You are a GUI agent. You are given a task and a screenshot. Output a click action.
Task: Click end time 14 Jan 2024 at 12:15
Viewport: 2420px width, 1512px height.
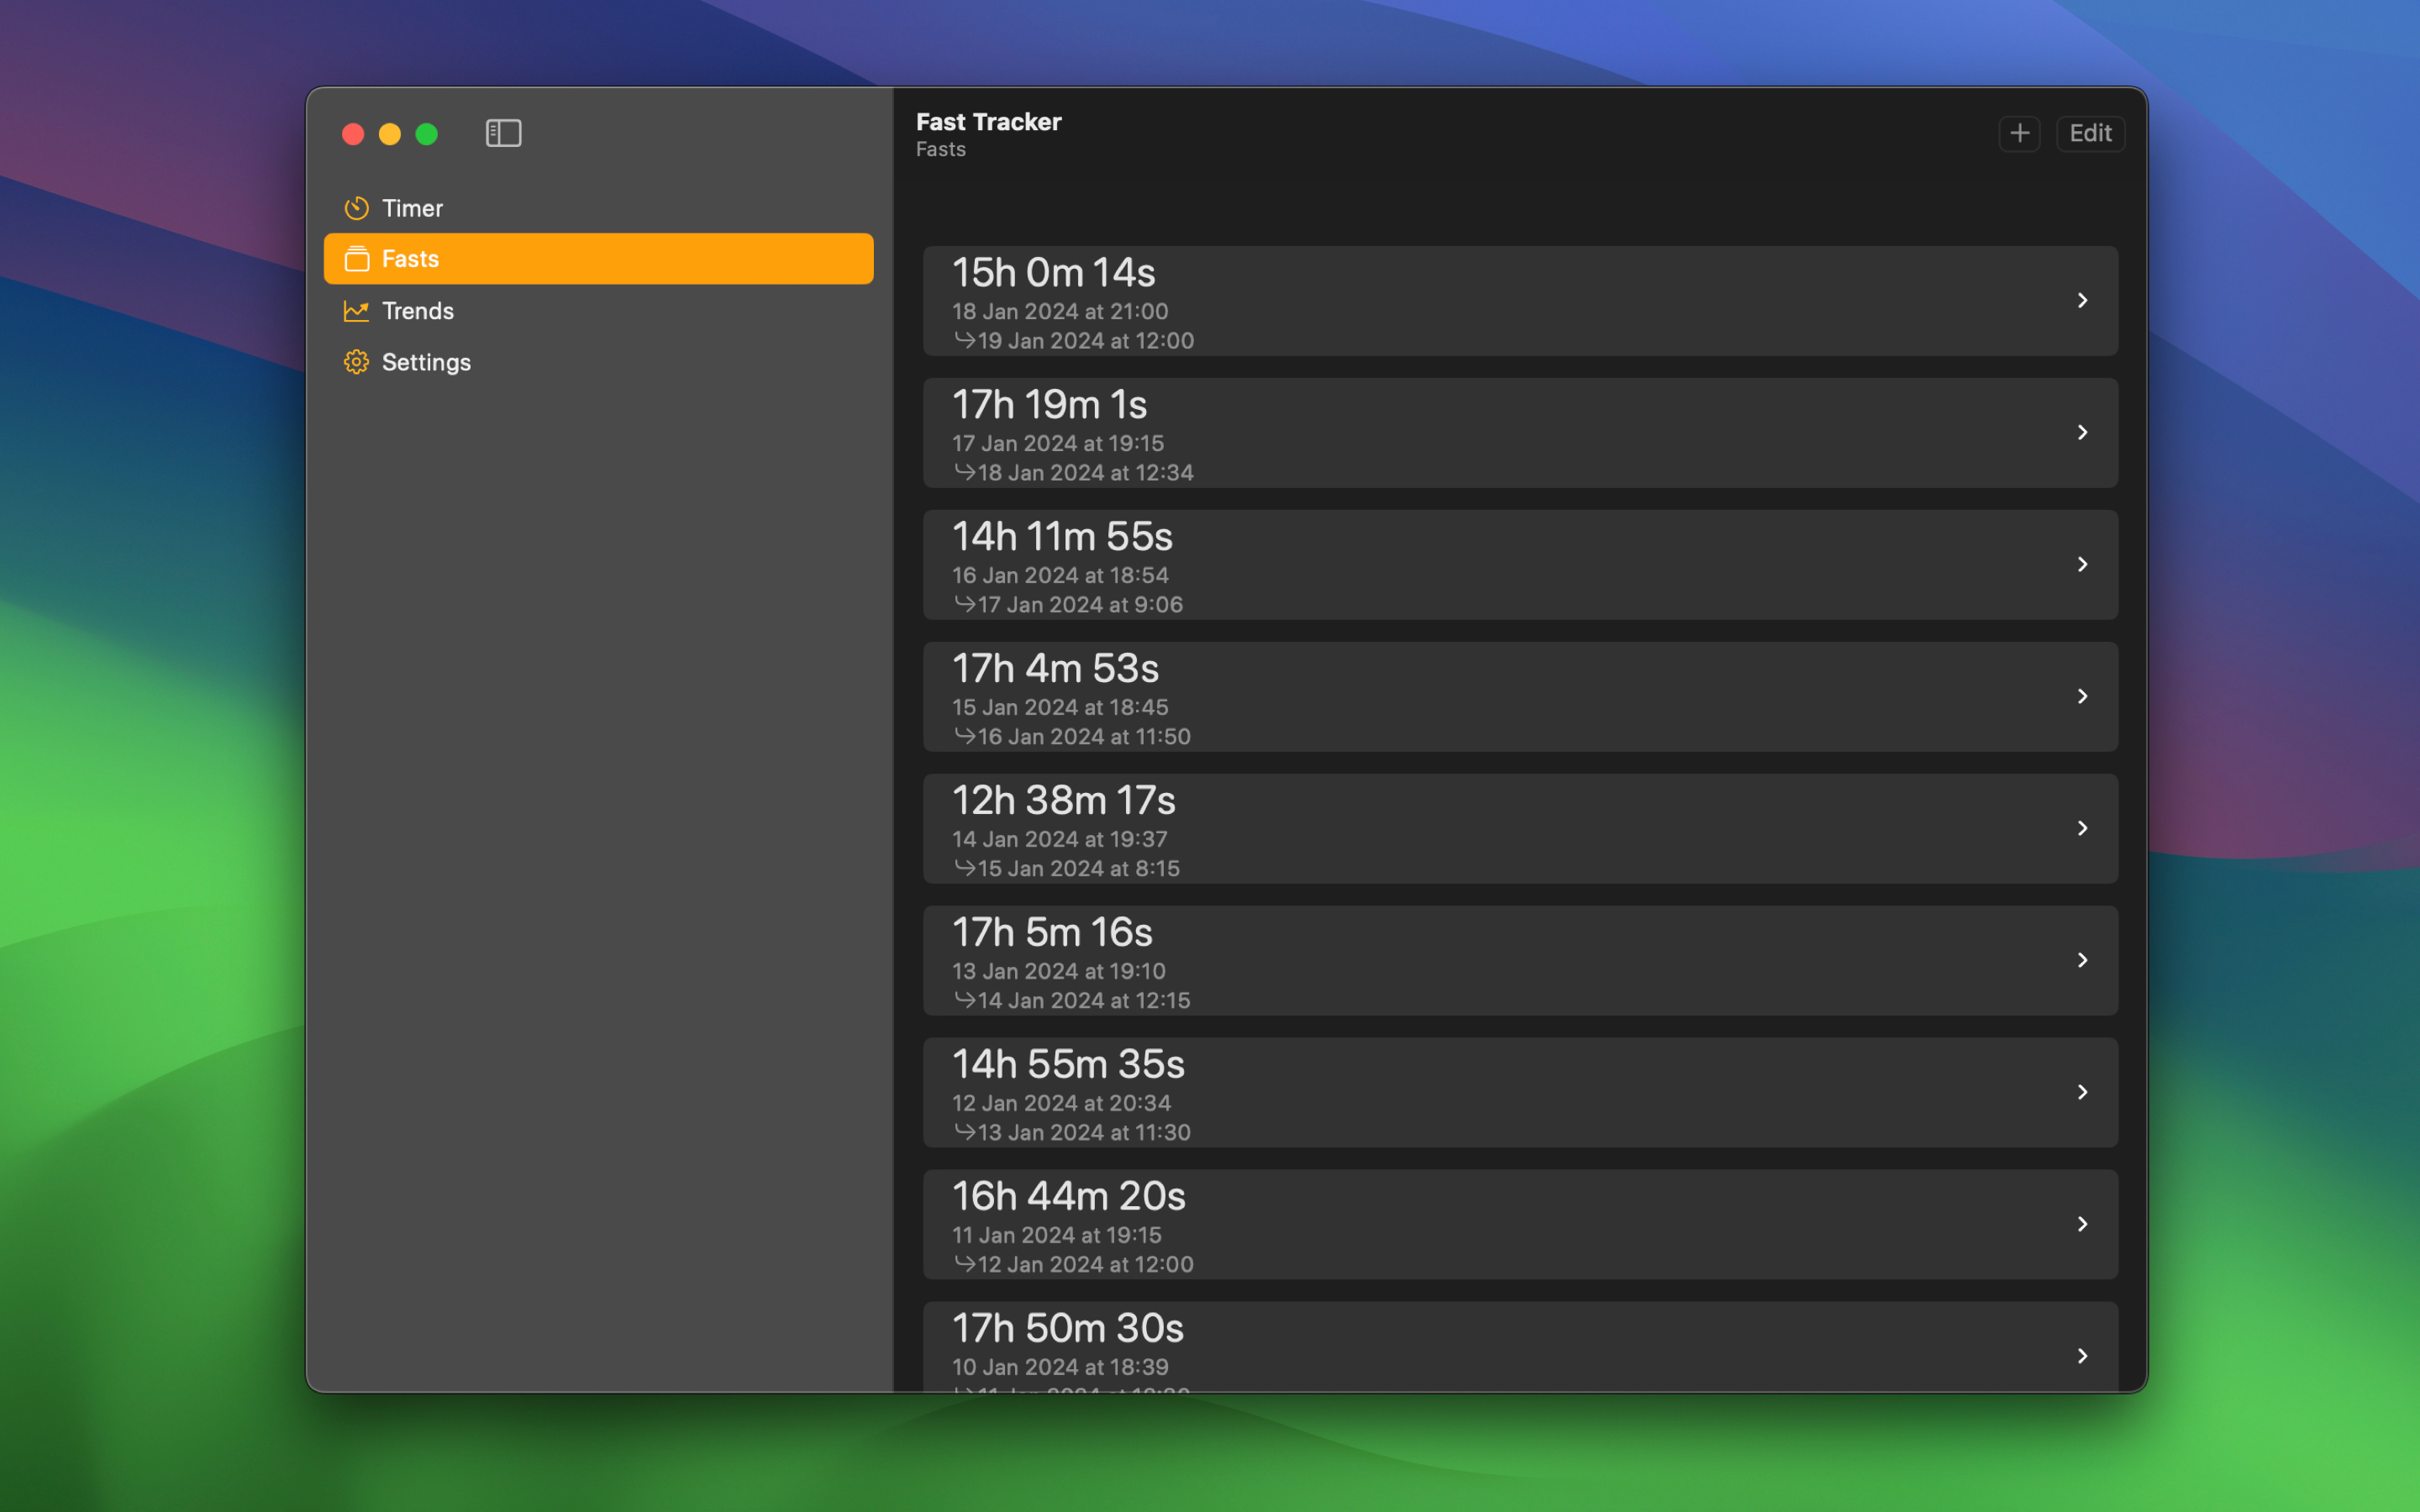(x=1084, y=1001)
